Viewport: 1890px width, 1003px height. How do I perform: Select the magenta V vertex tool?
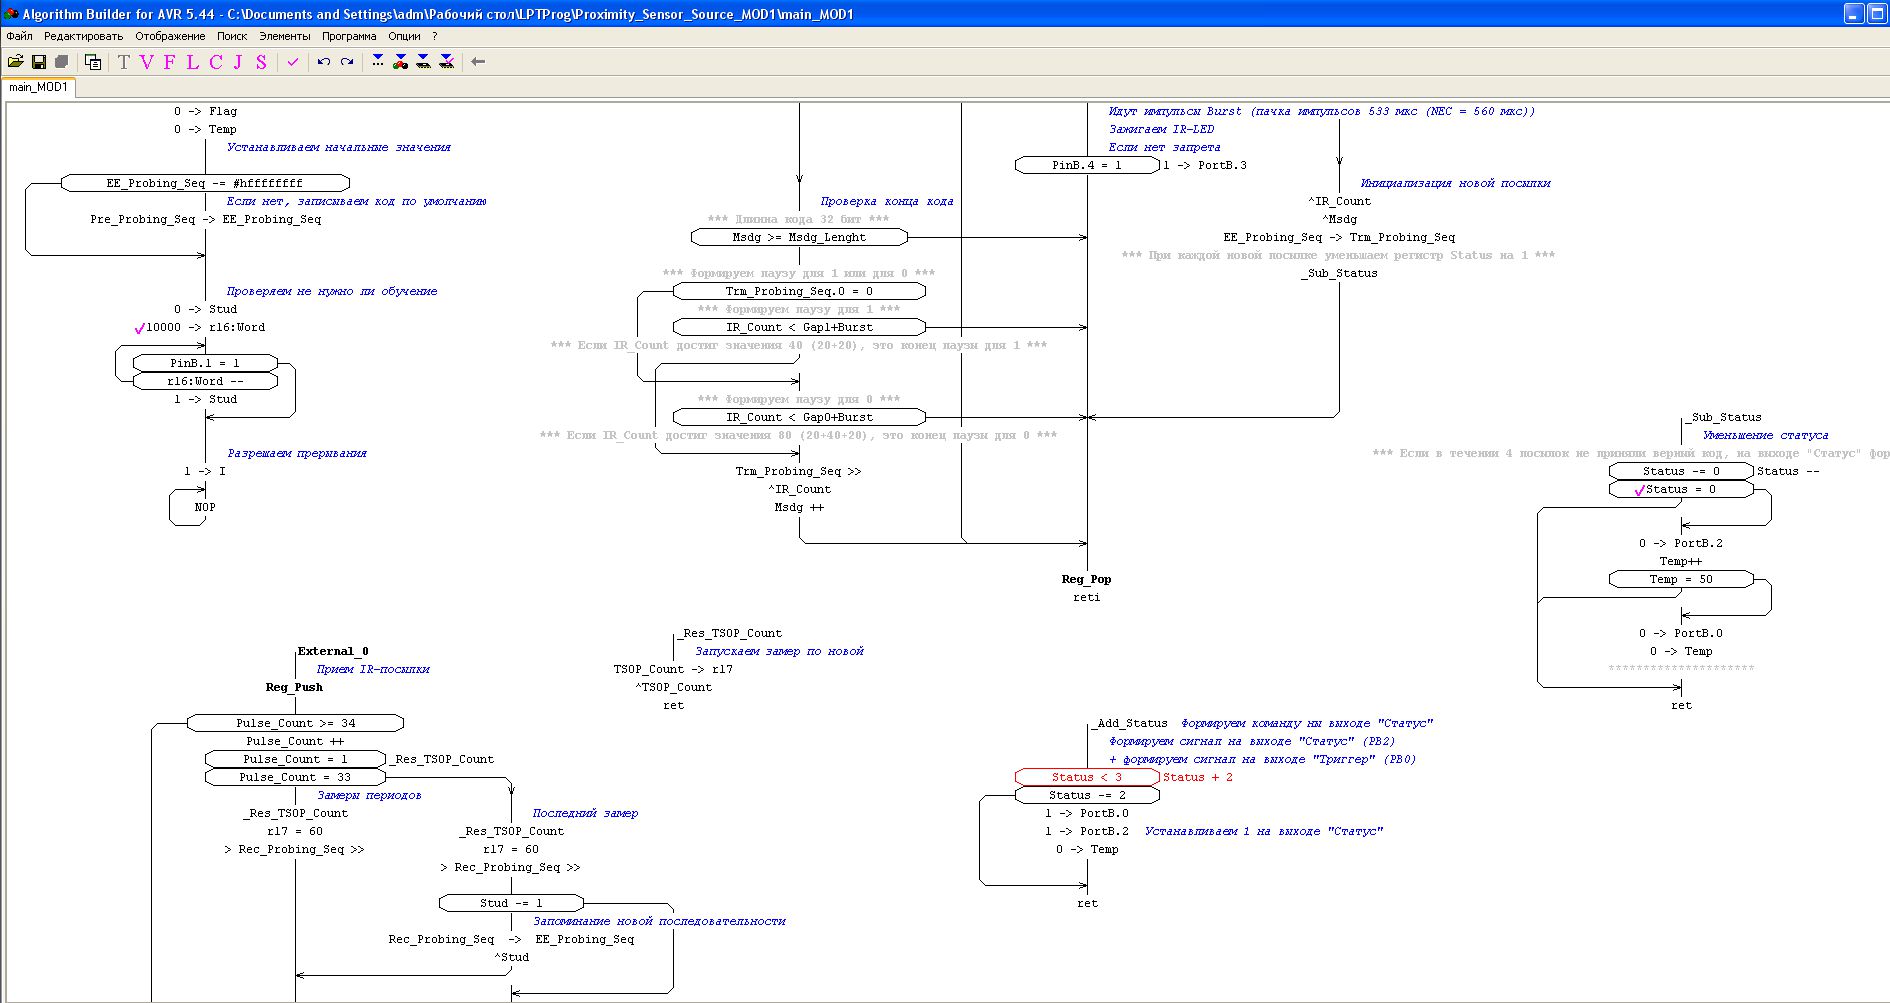(147, 62)
